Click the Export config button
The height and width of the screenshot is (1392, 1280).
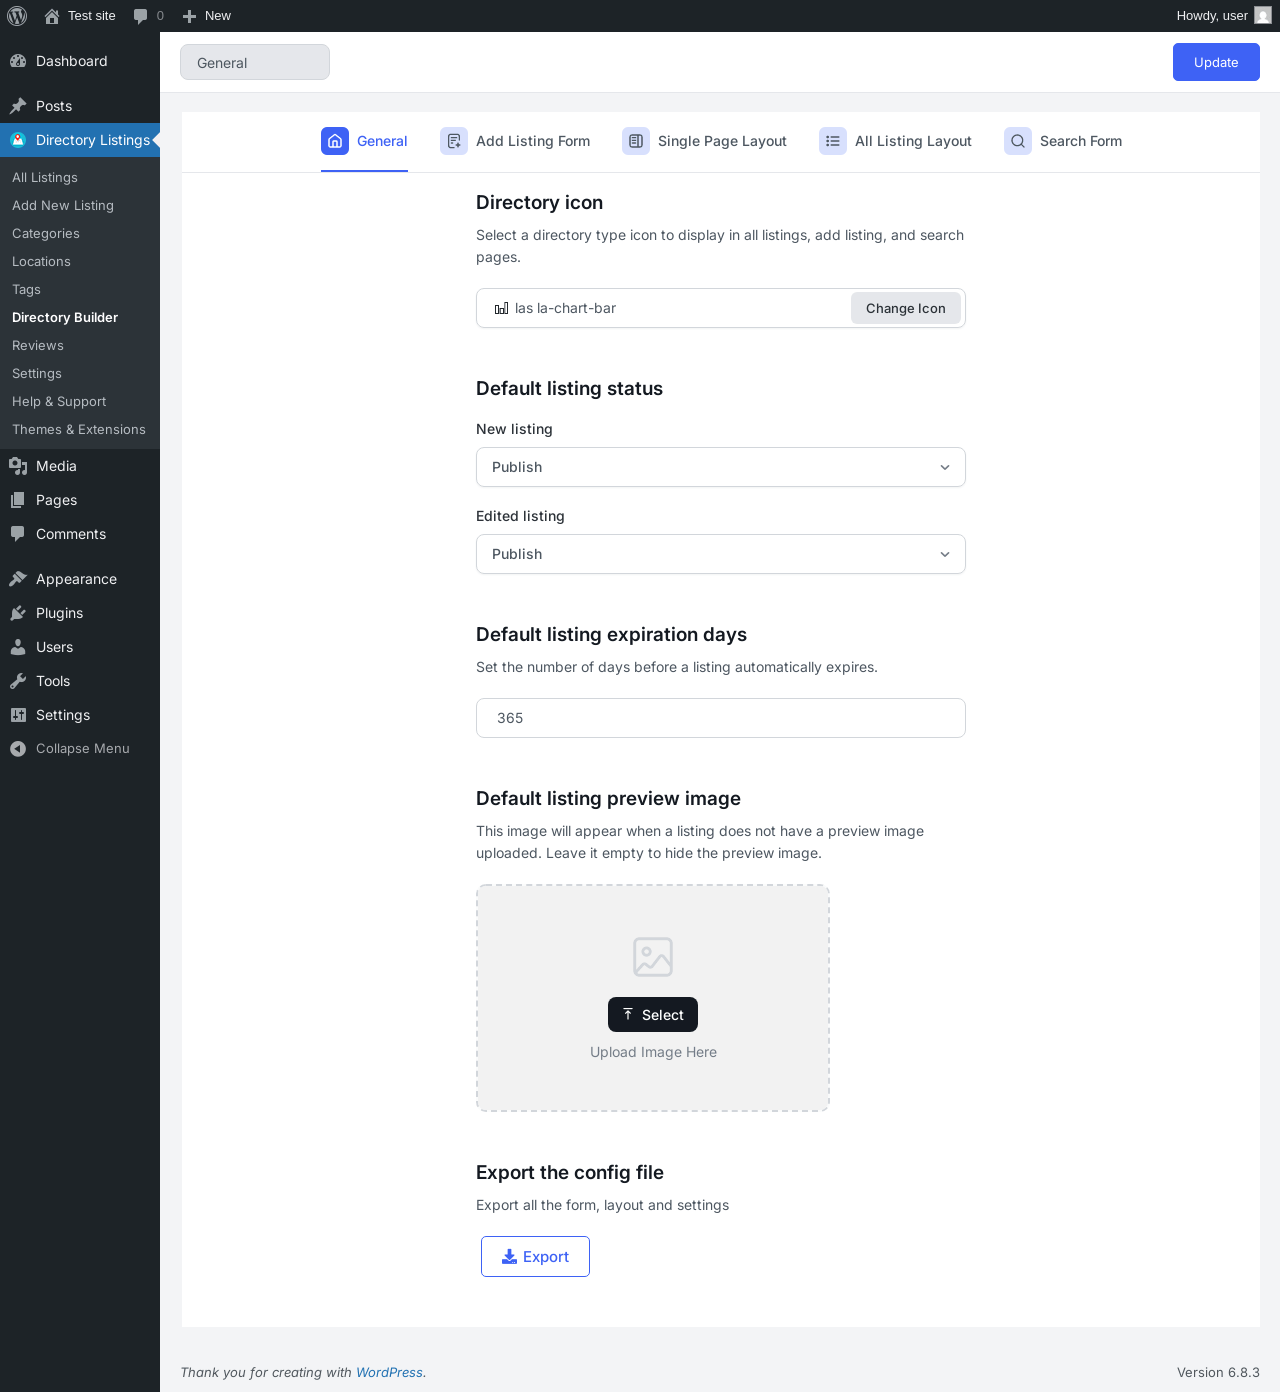(535, 1257)
